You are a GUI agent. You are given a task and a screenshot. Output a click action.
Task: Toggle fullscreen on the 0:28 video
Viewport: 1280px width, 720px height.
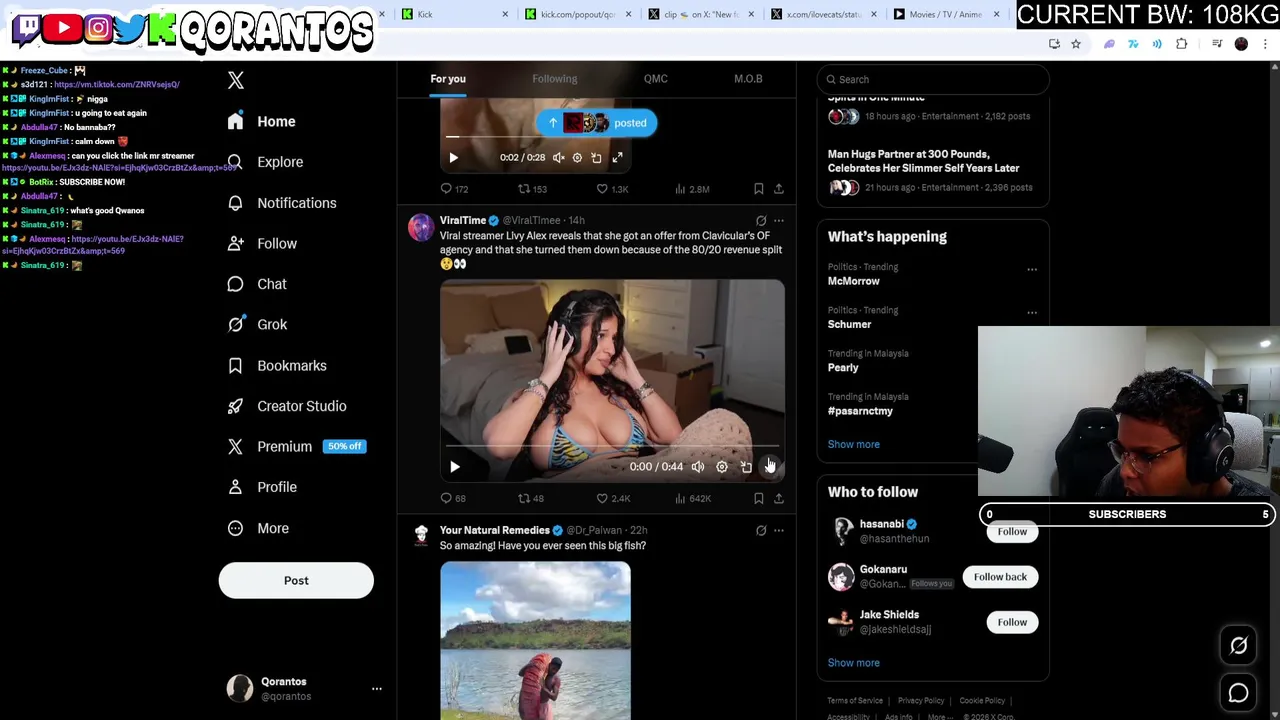click(x=617, y=158)
